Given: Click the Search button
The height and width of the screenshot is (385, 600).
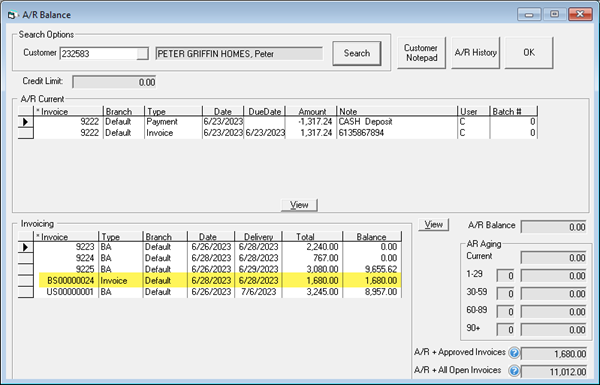Looking at the screenshot, I should [x=357, y=53].
